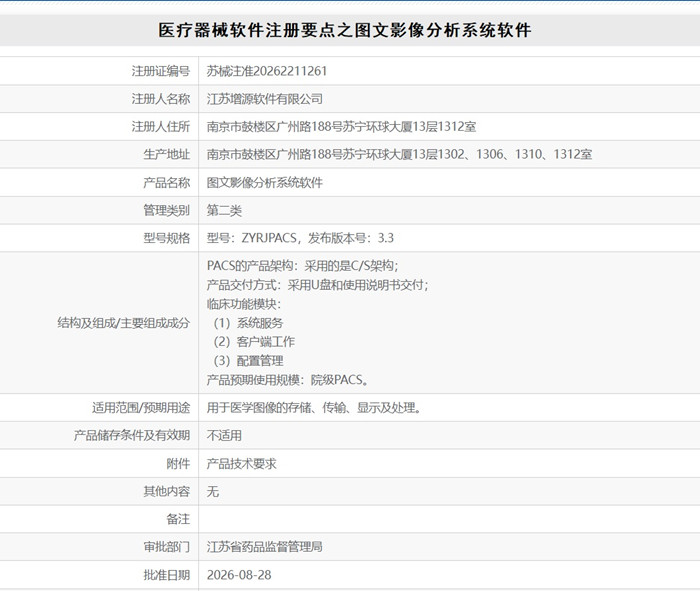Click the line 产品交付方式：采用U盘和使用说明书交付

click(x=317, y=285)
